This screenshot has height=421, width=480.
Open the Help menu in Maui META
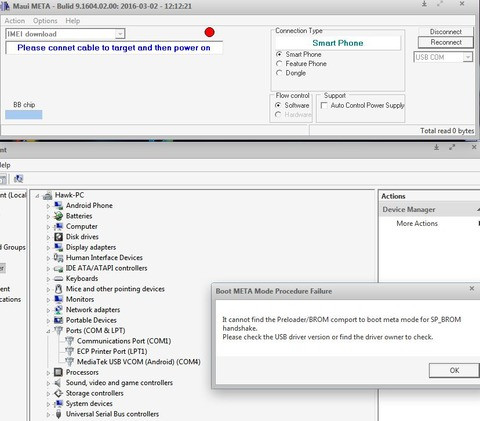(x=72, y=21)
